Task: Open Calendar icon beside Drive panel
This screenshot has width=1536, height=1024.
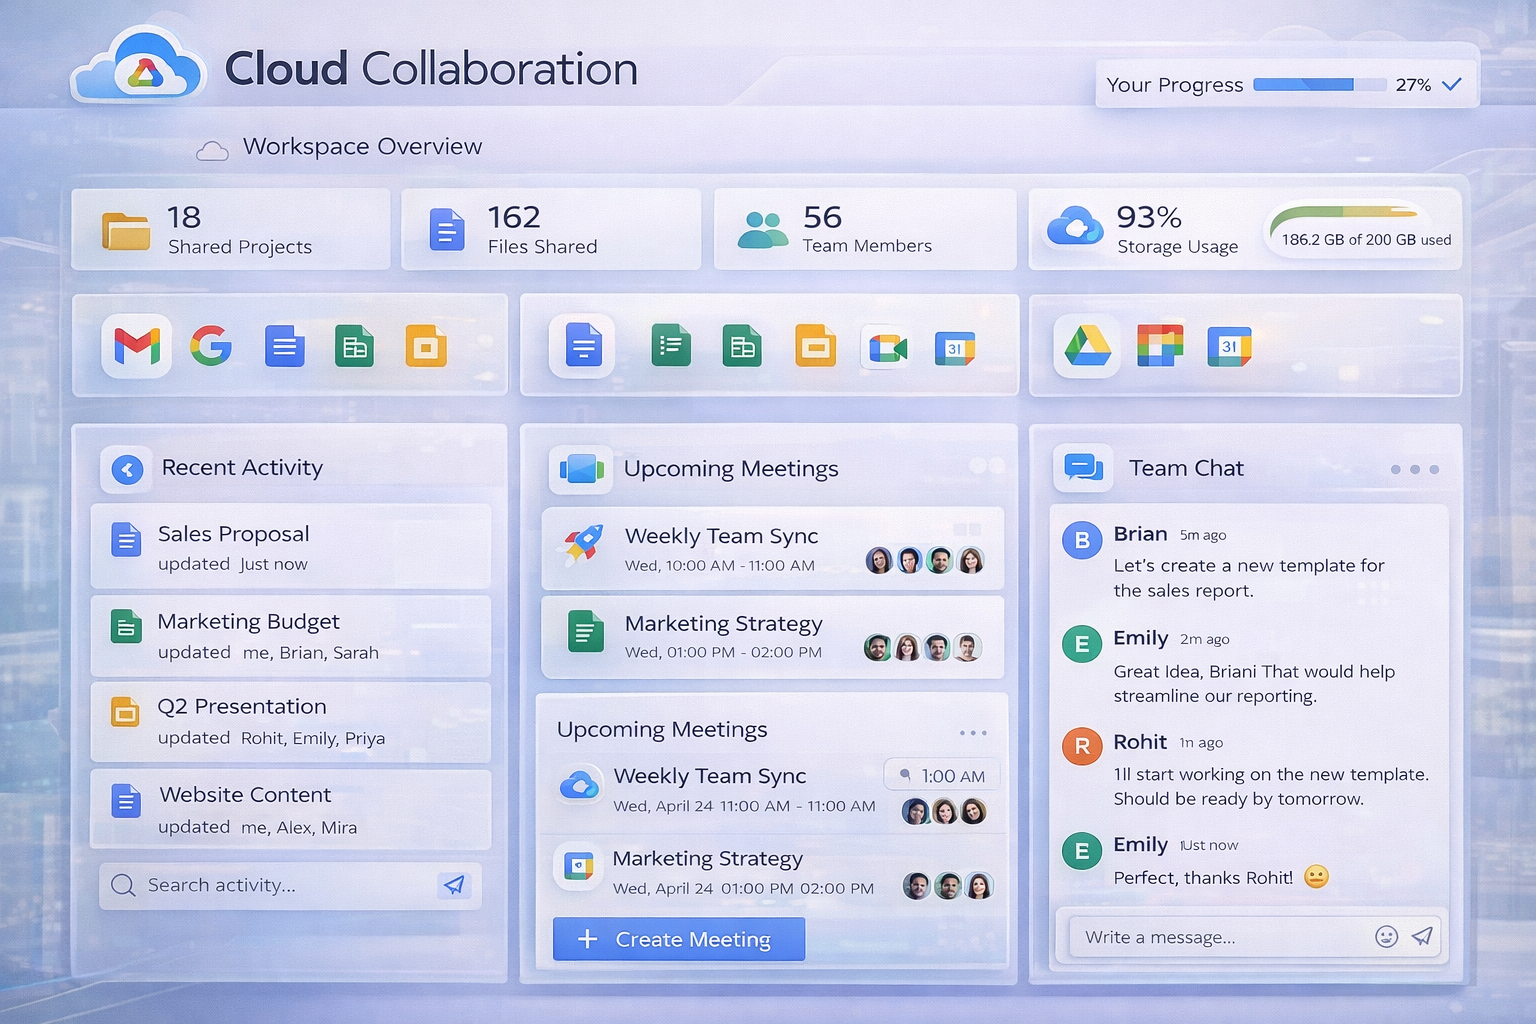Action: tap(1229, 346)
